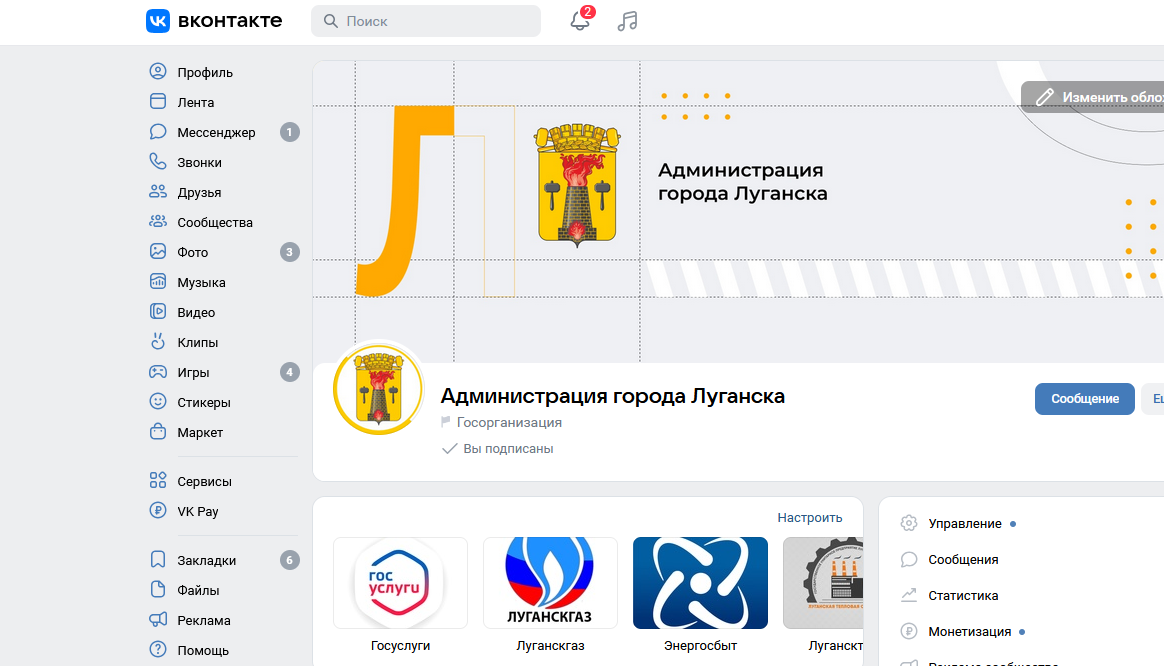
Task: Click the heading Администрация города Луганска
Action: 612,396
